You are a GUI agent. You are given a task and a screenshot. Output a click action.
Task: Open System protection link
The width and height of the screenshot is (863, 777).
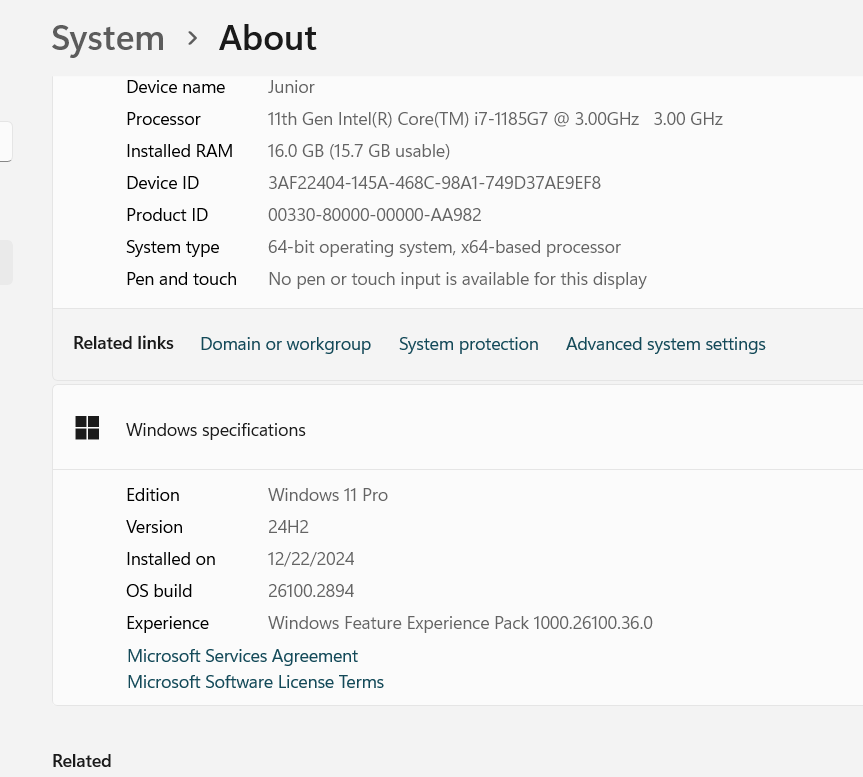[x=468, y=344]
